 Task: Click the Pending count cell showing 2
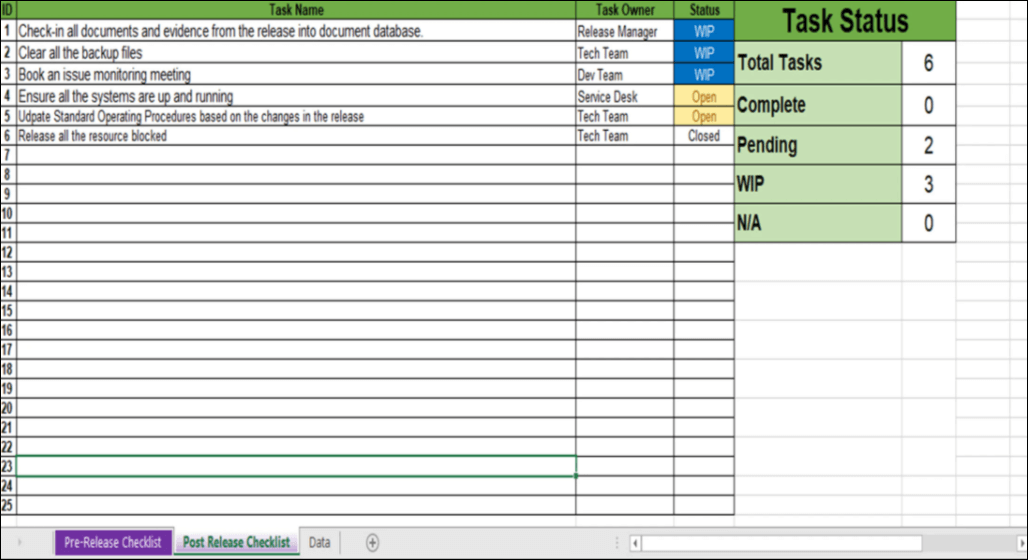point(928,145)
